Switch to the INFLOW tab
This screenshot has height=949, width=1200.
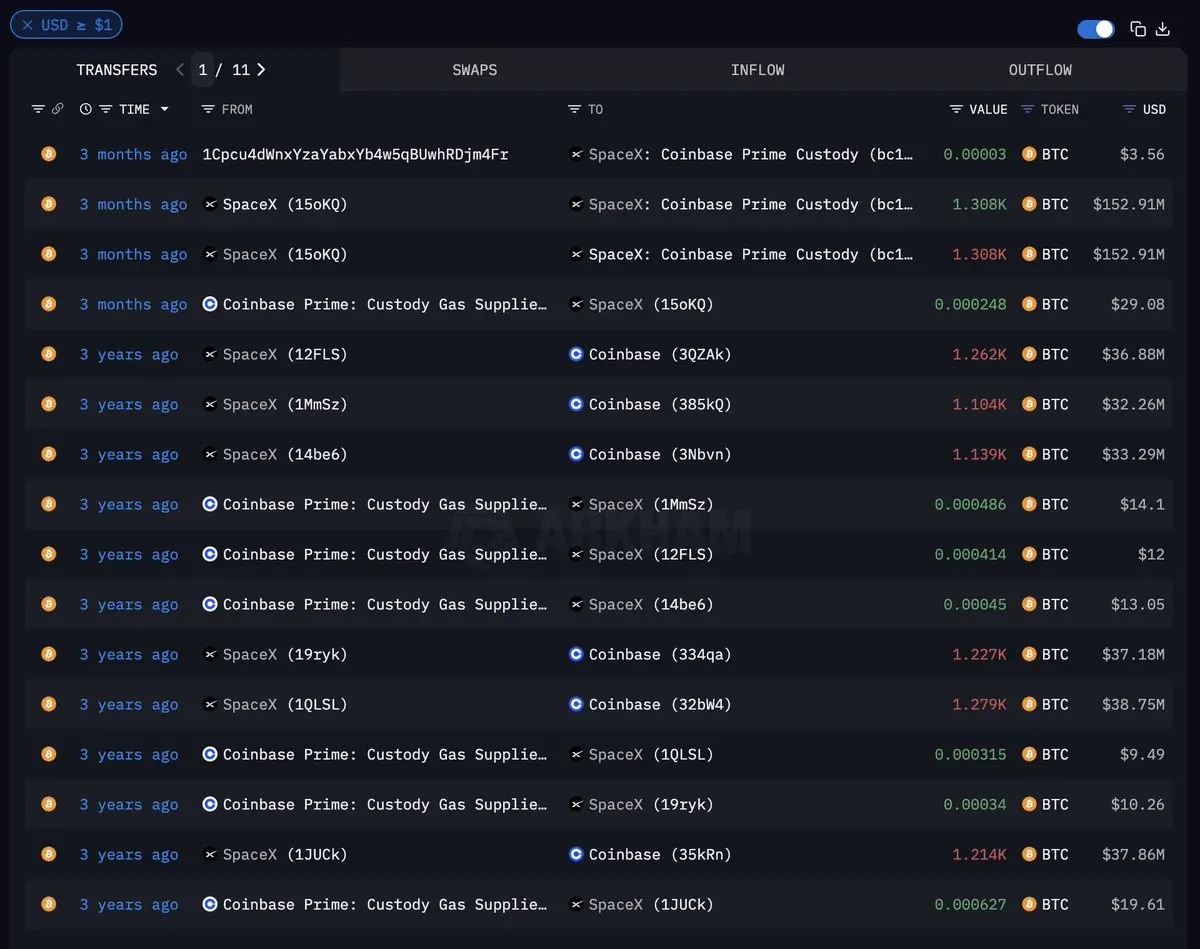[757, 70]
